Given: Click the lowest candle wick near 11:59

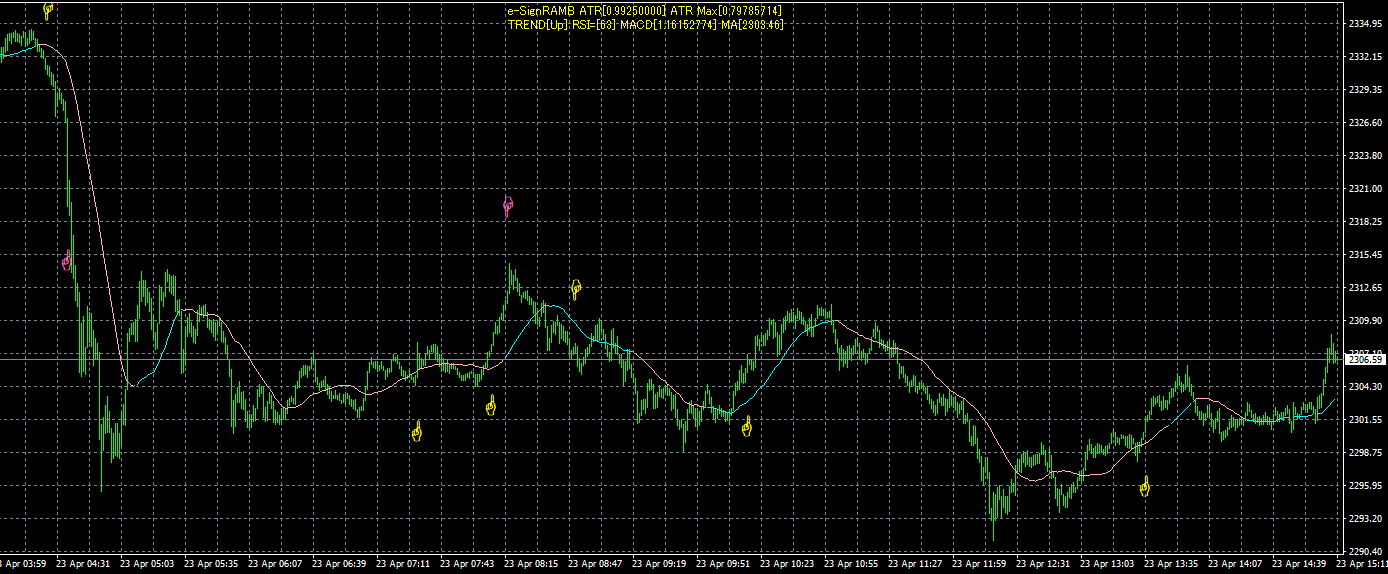Looking at the screenshot, I should (993, 538).
